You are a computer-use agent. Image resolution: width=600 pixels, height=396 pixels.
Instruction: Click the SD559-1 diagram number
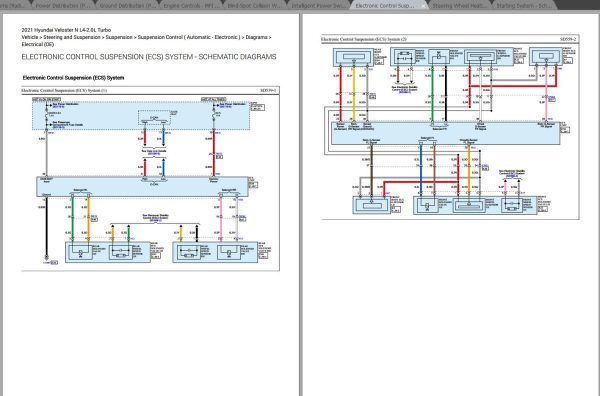click(268, 90)
